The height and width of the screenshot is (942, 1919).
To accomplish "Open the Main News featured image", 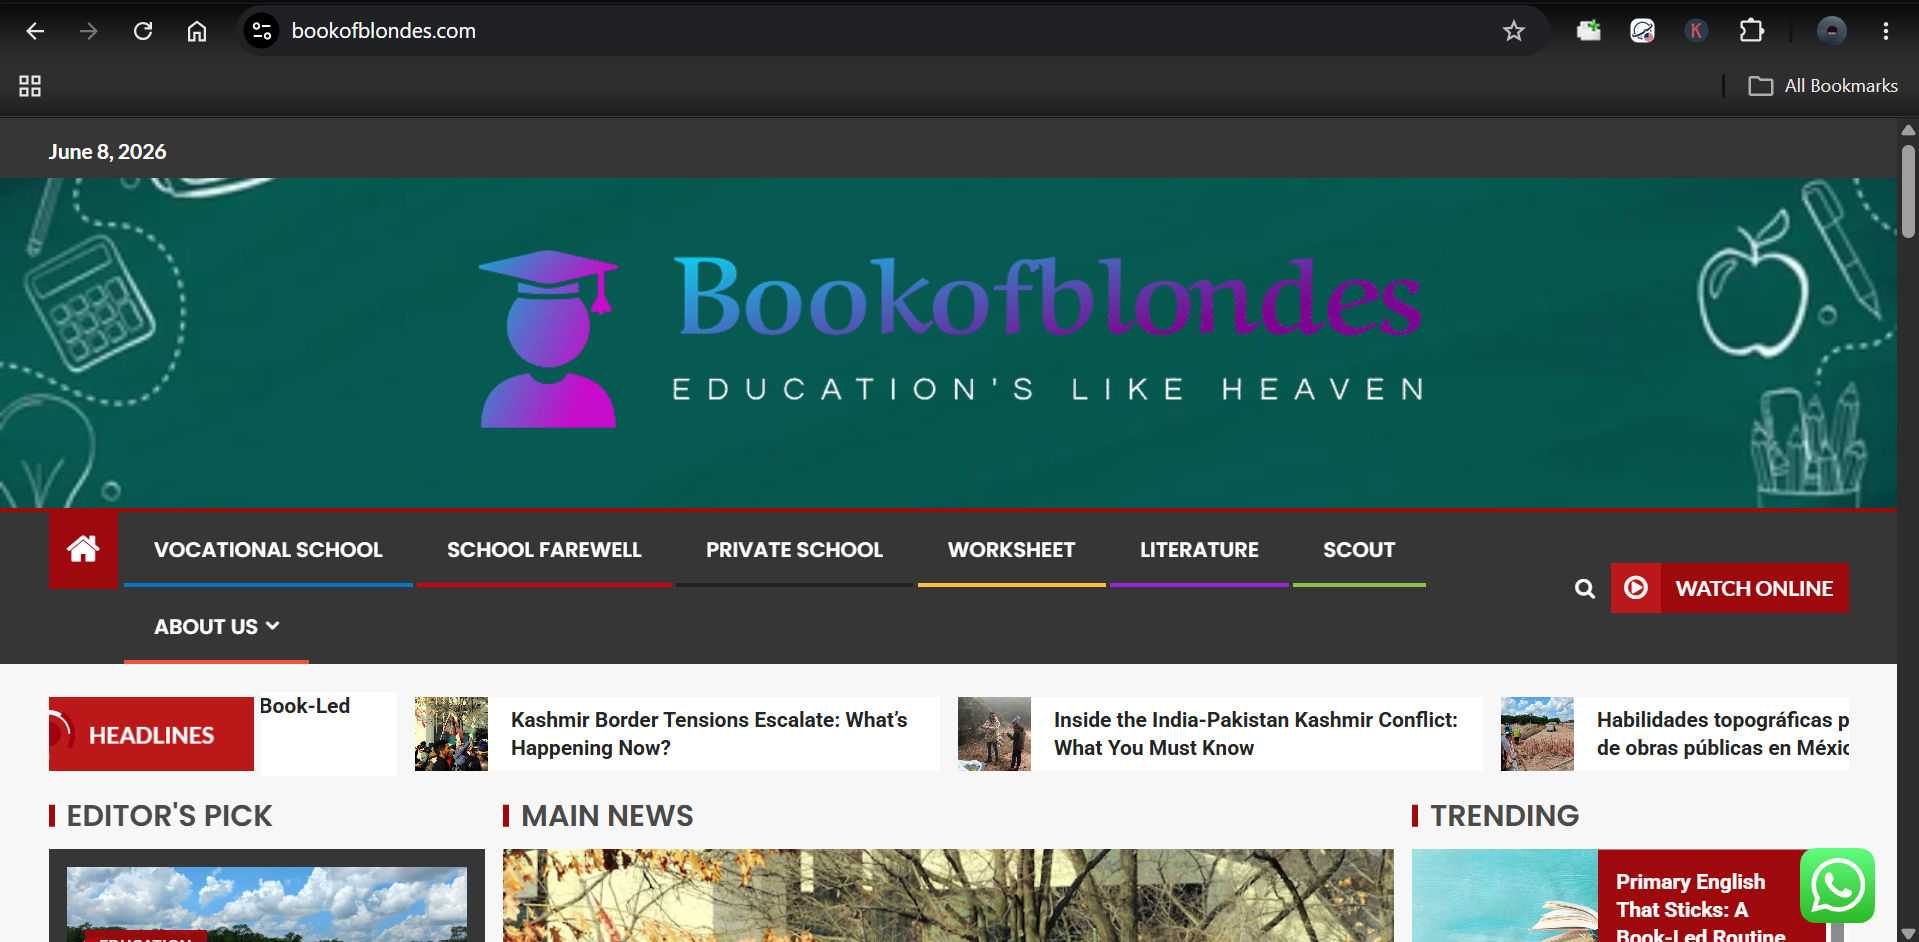I will [947, 895].
